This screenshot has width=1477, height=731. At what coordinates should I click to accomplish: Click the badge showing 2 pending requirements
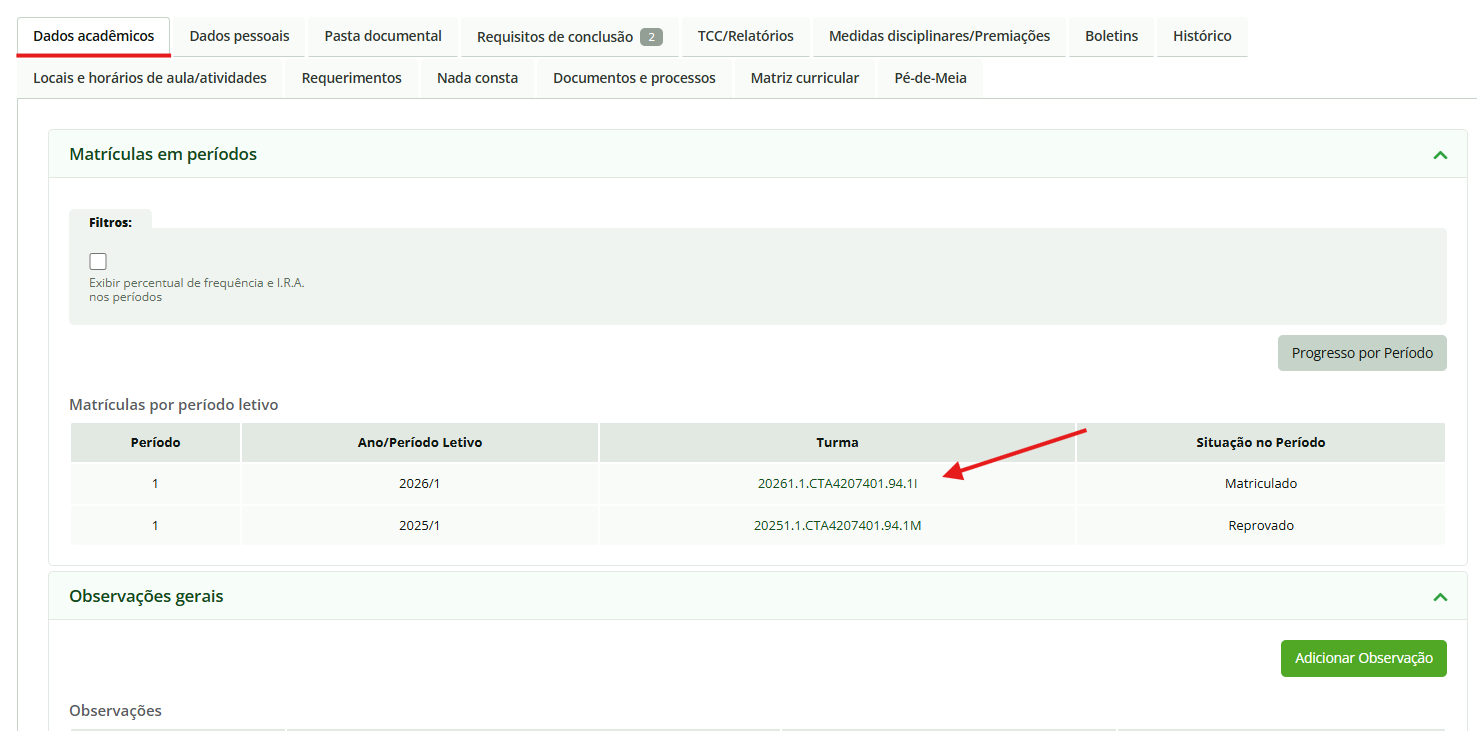[651, 37]
